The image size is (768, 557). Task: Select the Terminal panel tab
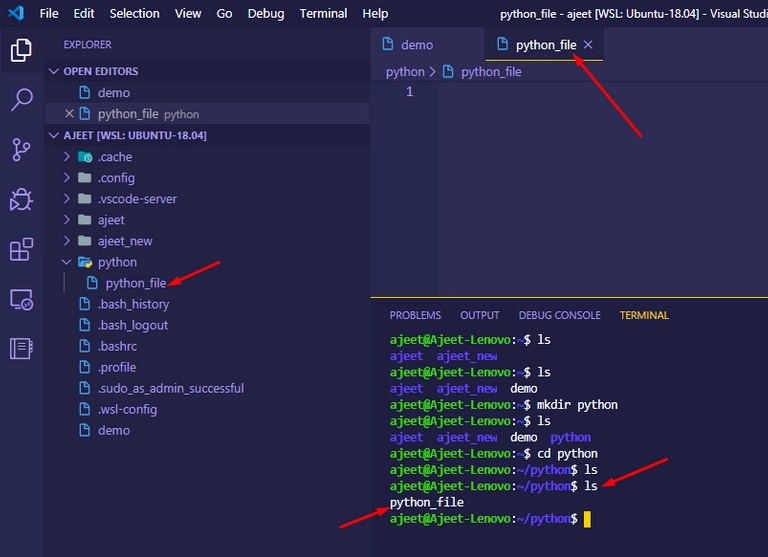coord(644,315)
